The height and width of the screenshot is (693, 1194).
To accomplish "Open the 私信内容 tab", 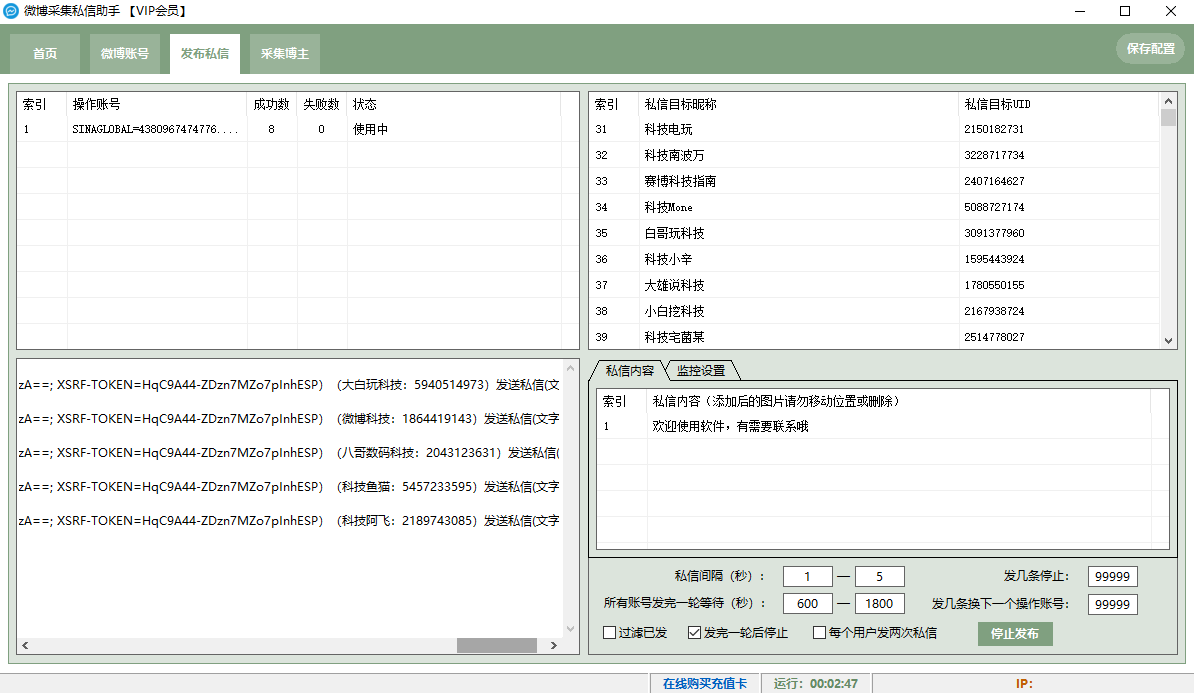I will pos(634,369).
